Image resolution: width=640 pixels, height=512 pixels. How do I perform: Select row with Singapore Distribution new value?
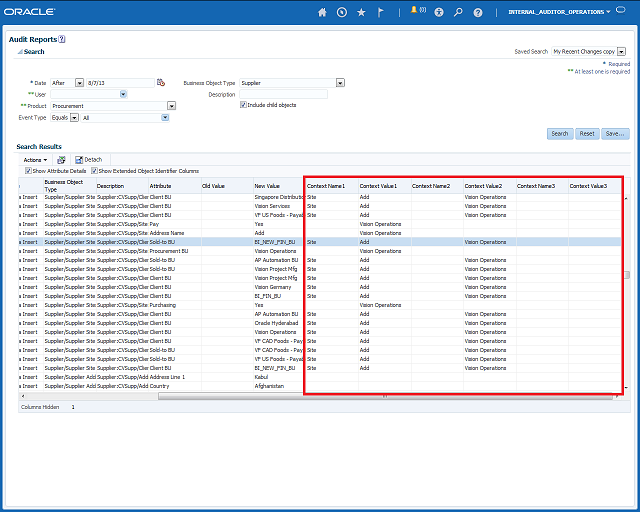tap(320, 197)
